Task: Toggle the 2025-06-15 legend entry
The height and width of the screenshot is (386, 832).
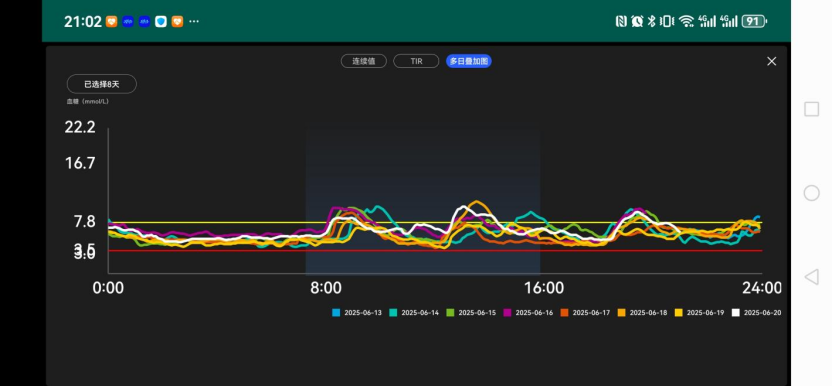Action: tap(471, 313)
